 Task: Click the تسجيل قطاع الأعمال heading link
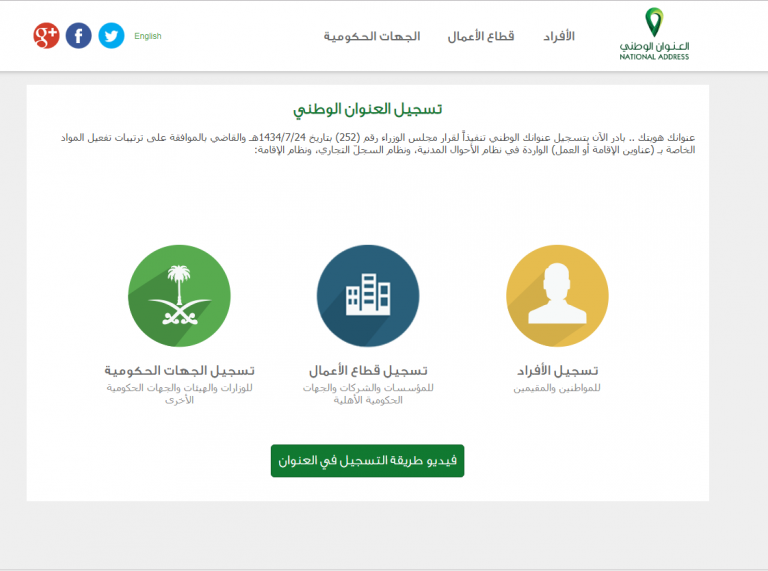pos(368,371)
